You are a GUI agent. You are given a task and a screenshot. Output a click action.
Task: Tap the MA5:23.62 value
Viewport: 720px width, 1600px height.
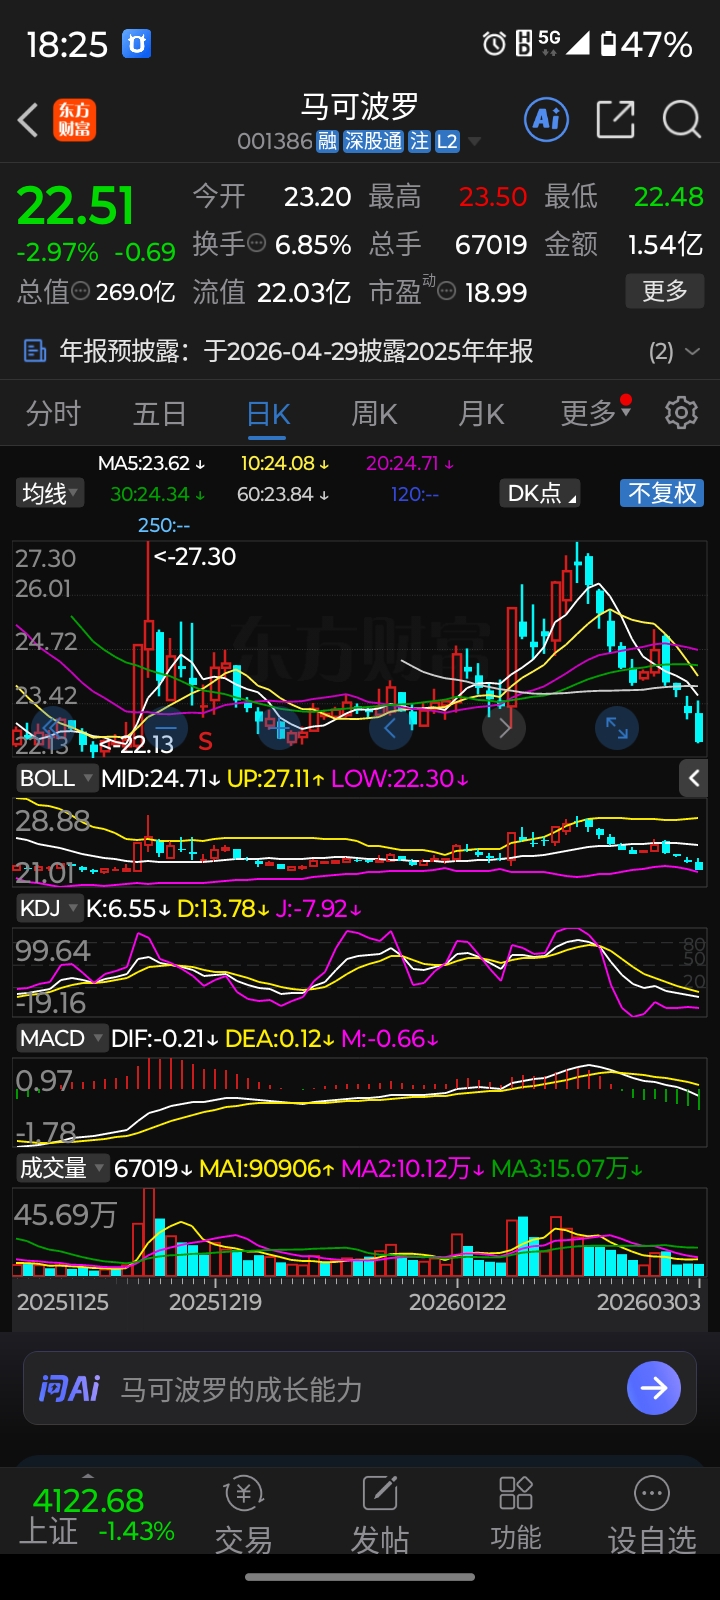coord(151,463)
